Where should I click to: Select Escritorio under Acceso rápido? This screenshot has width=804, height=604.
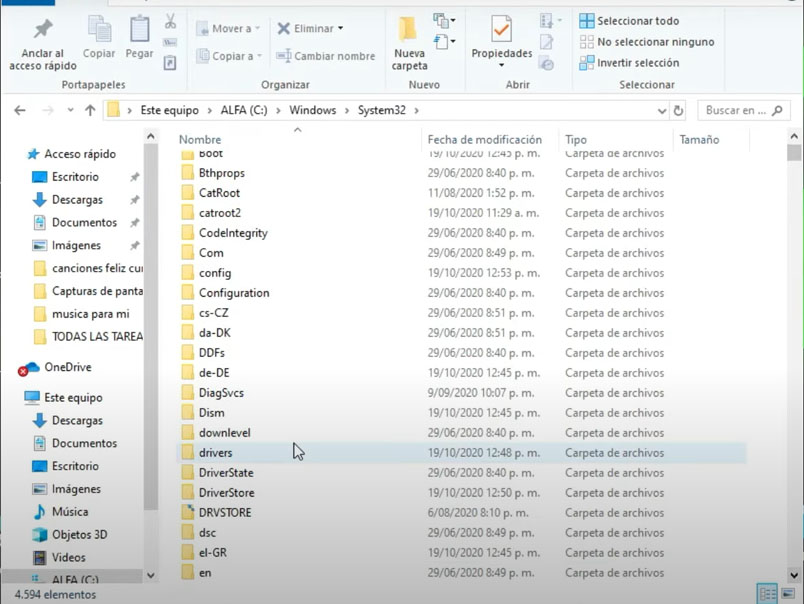(x=75, y=177)
